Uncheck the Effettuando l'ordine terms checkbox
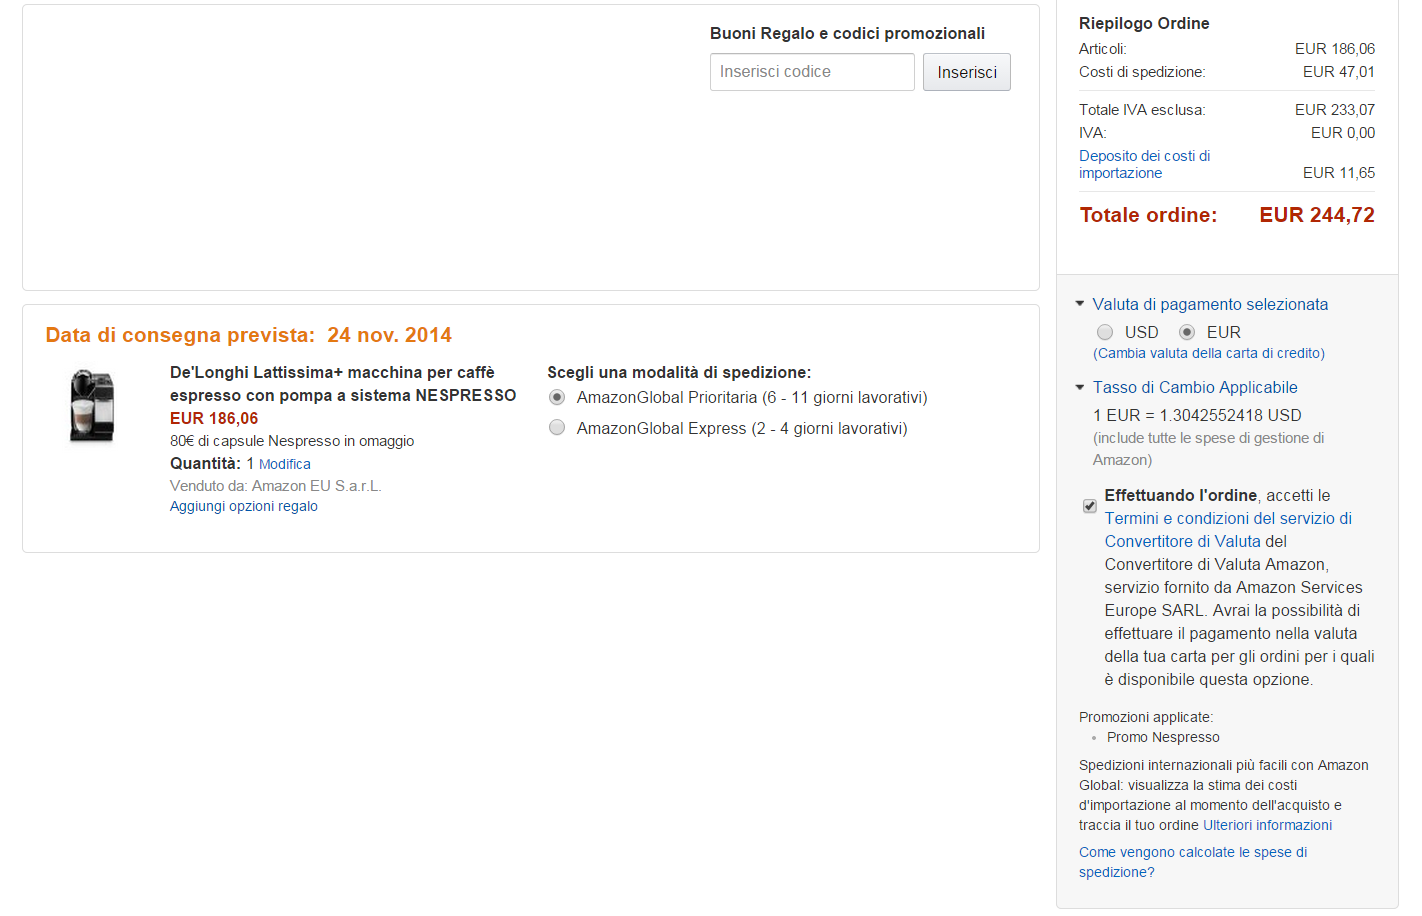The height and width of the screenshot is (916, 1422). (1090, 506)
